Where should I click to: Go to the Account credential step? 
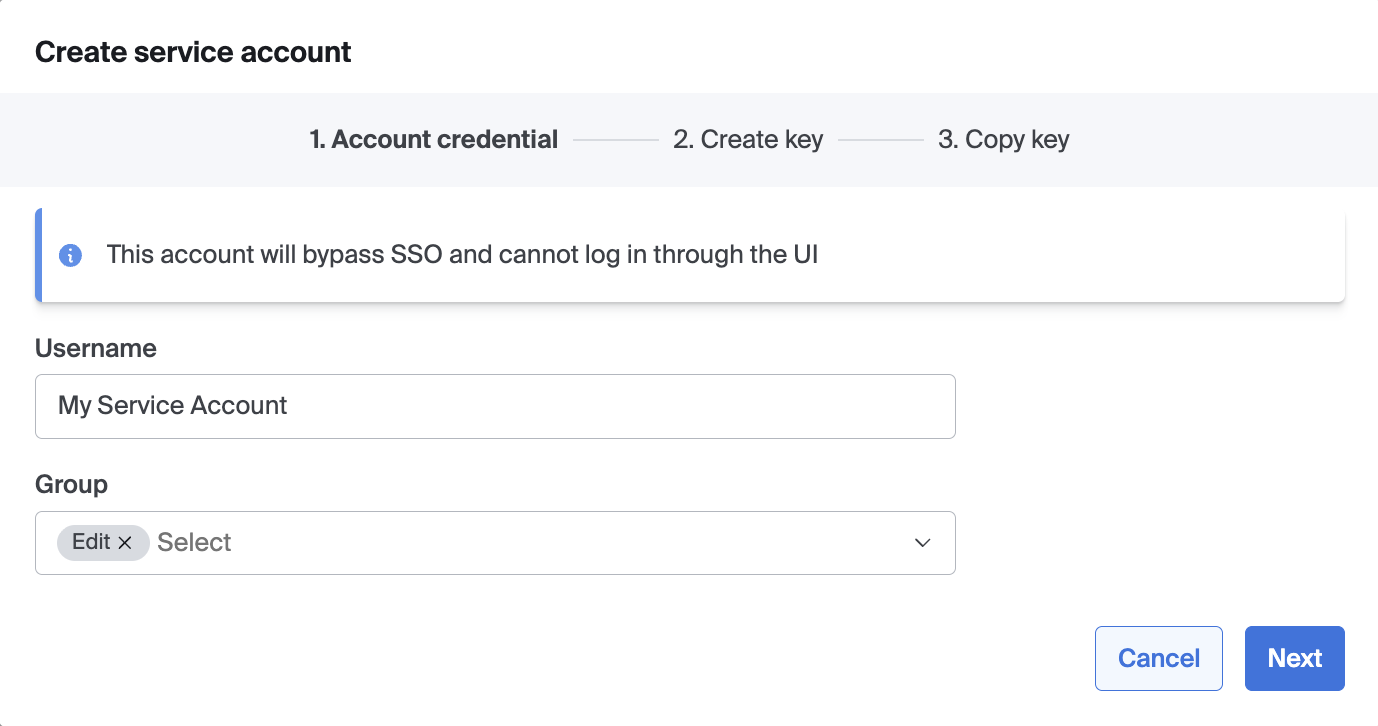(x=433, y=140)
